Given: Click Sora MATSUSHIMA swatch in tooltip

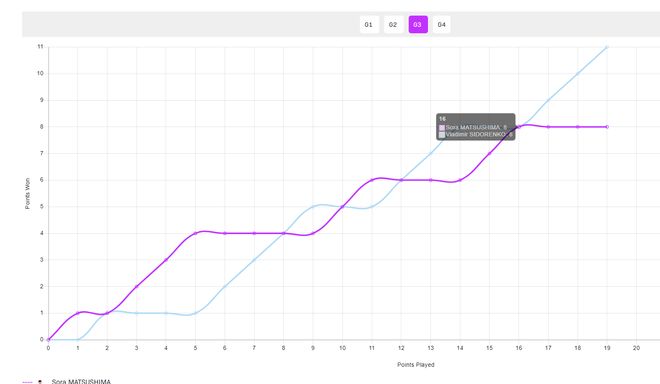Looking at the screenshot, I should click(x=442, y=128).
